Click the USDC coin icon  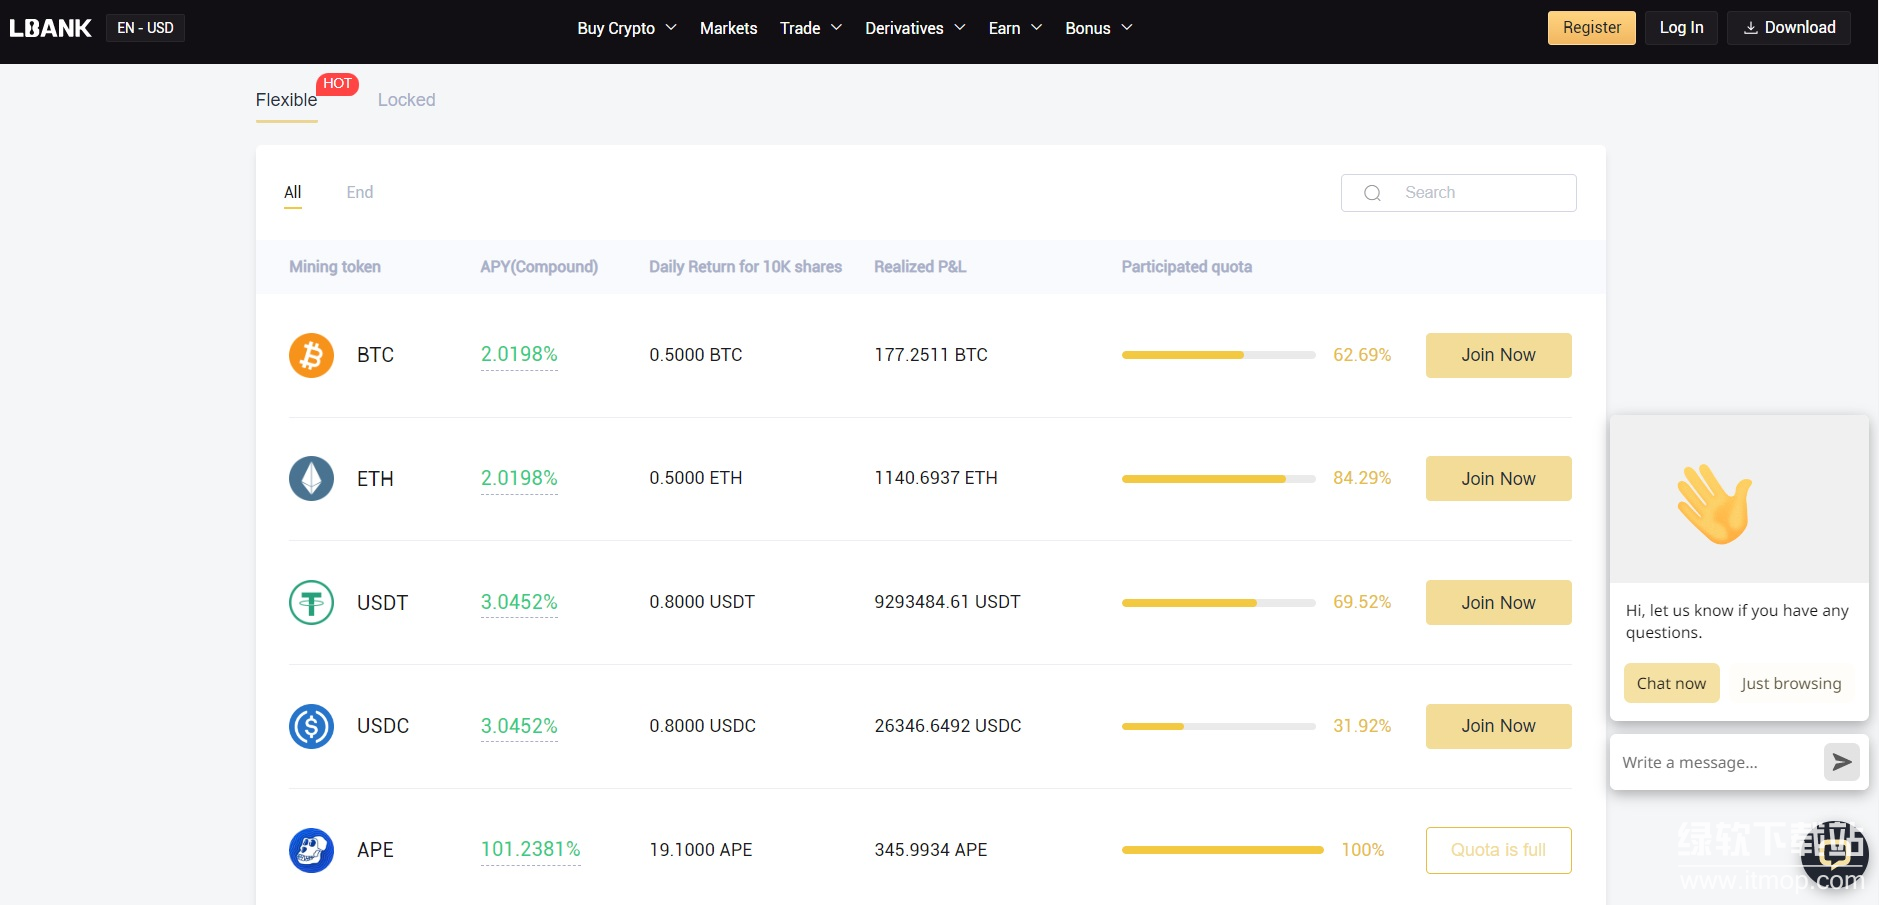pyautogui.click(x=311, y=726)
